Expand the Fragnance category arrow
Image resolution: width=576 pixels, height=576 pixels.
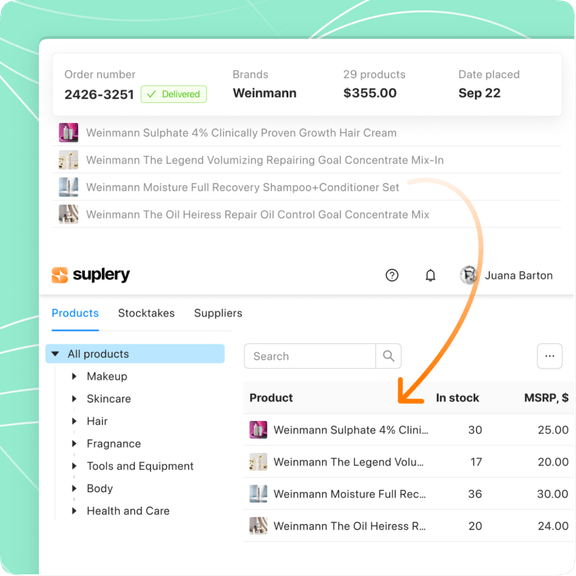point(74,444)
